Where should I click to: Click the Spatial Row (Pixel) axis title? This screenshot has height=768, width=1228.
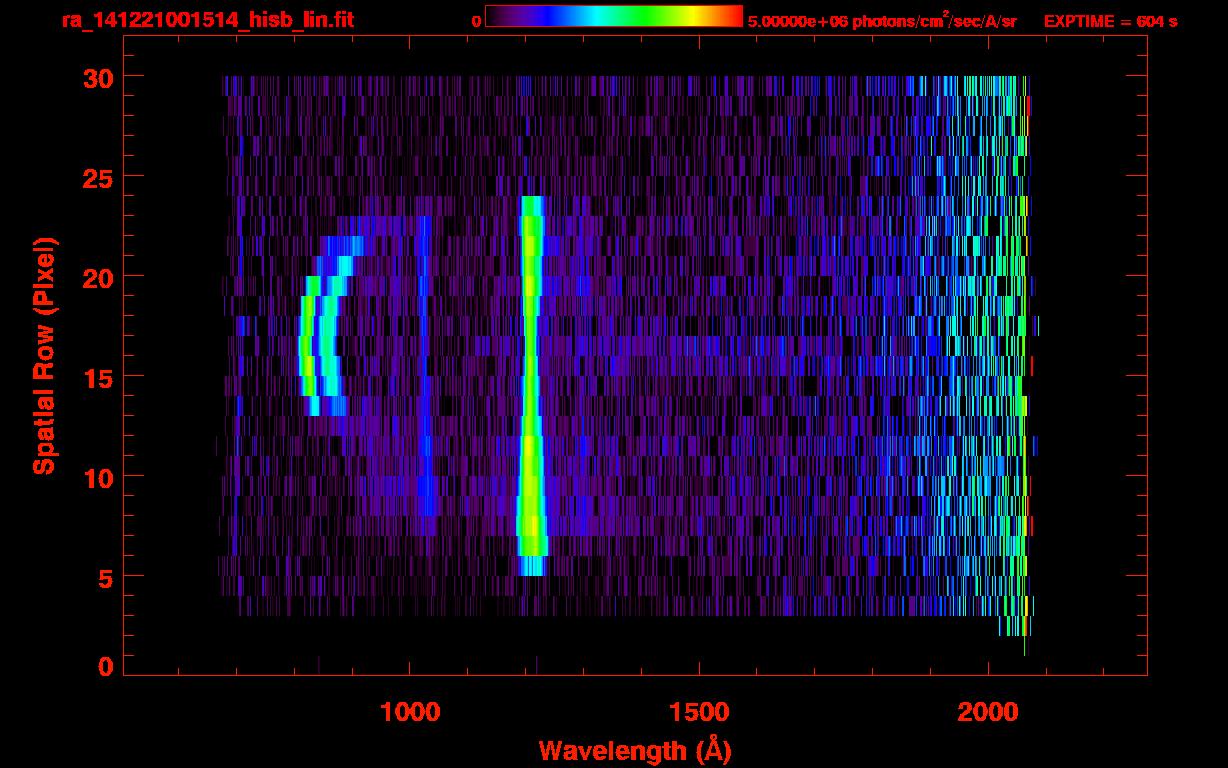pyautogui.click(x=44, y=355)
